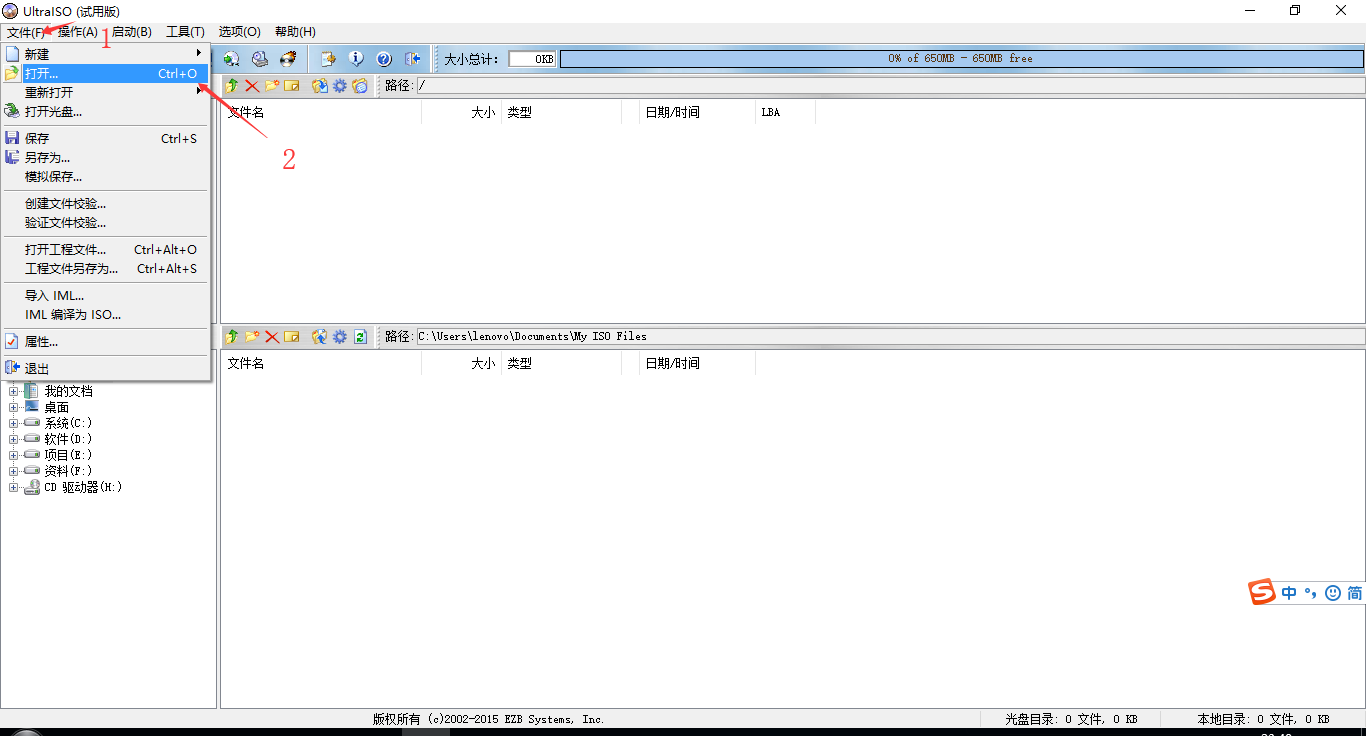Click the red X delete icon beside path /
Image resolution: width=1366 pixels, height=736 pixels.
[x=252, y=86]
